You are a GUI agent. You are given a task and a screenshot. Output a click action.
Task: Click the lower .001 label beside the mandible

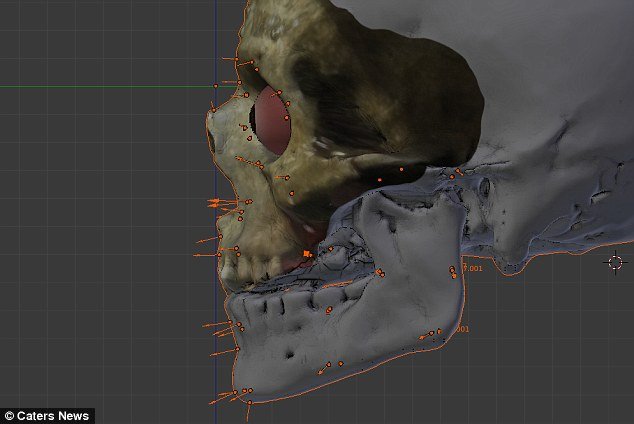coord(462,329)
